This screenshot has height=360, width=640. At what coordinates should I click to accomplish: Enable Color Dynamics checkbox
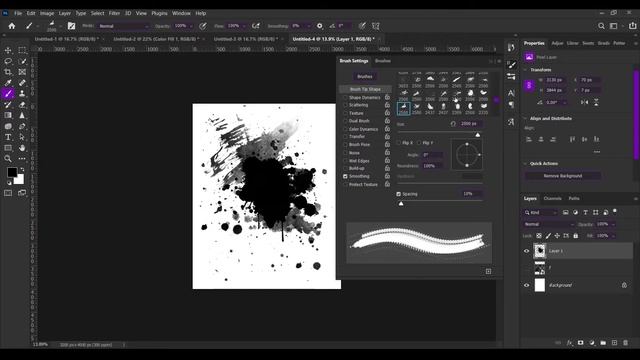pos(345,129)
